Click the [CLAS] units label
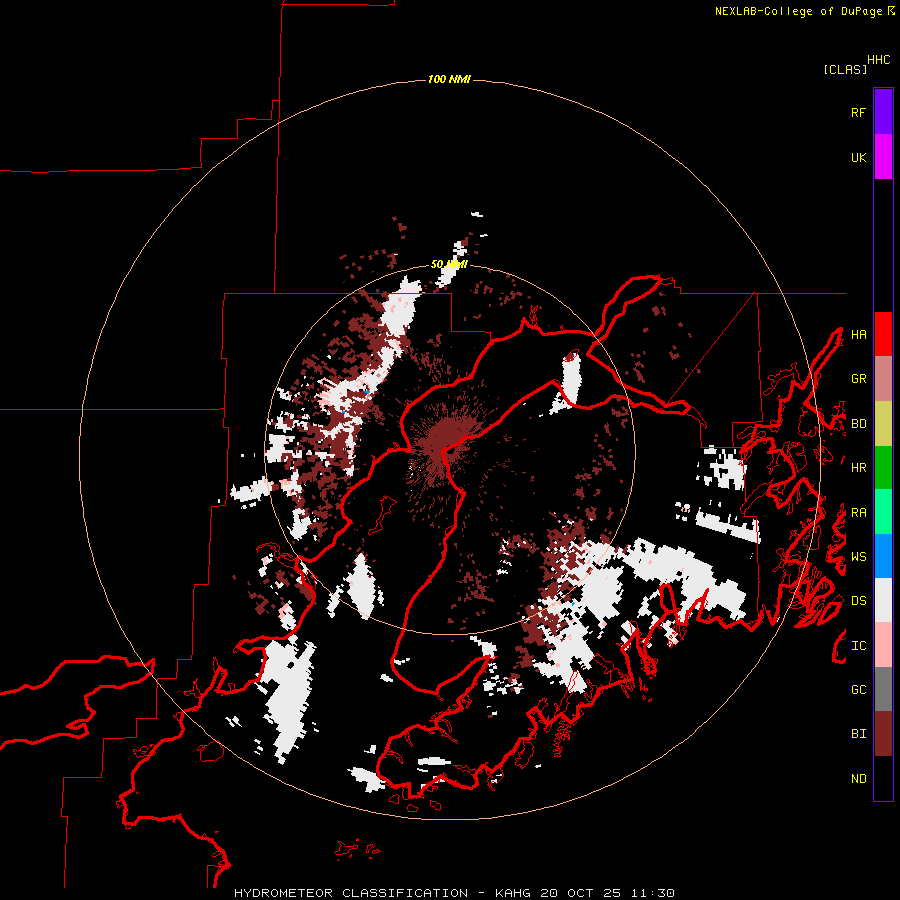This screenshot has height=900, width=900. pyautogui.click(x=845, y=69)
